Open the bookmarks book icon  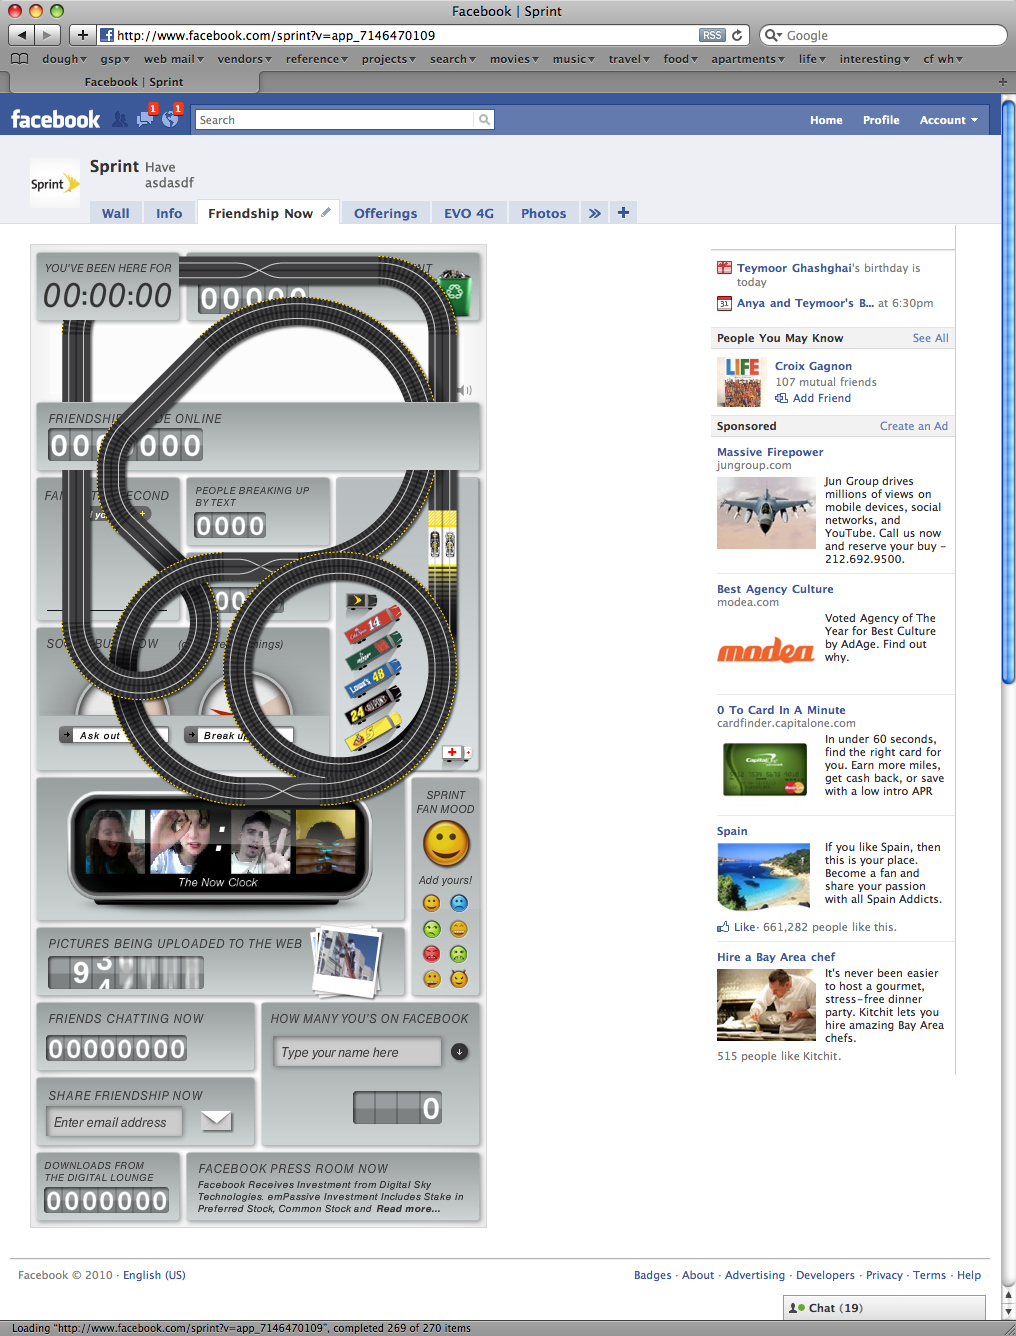(x=19, y=59)
